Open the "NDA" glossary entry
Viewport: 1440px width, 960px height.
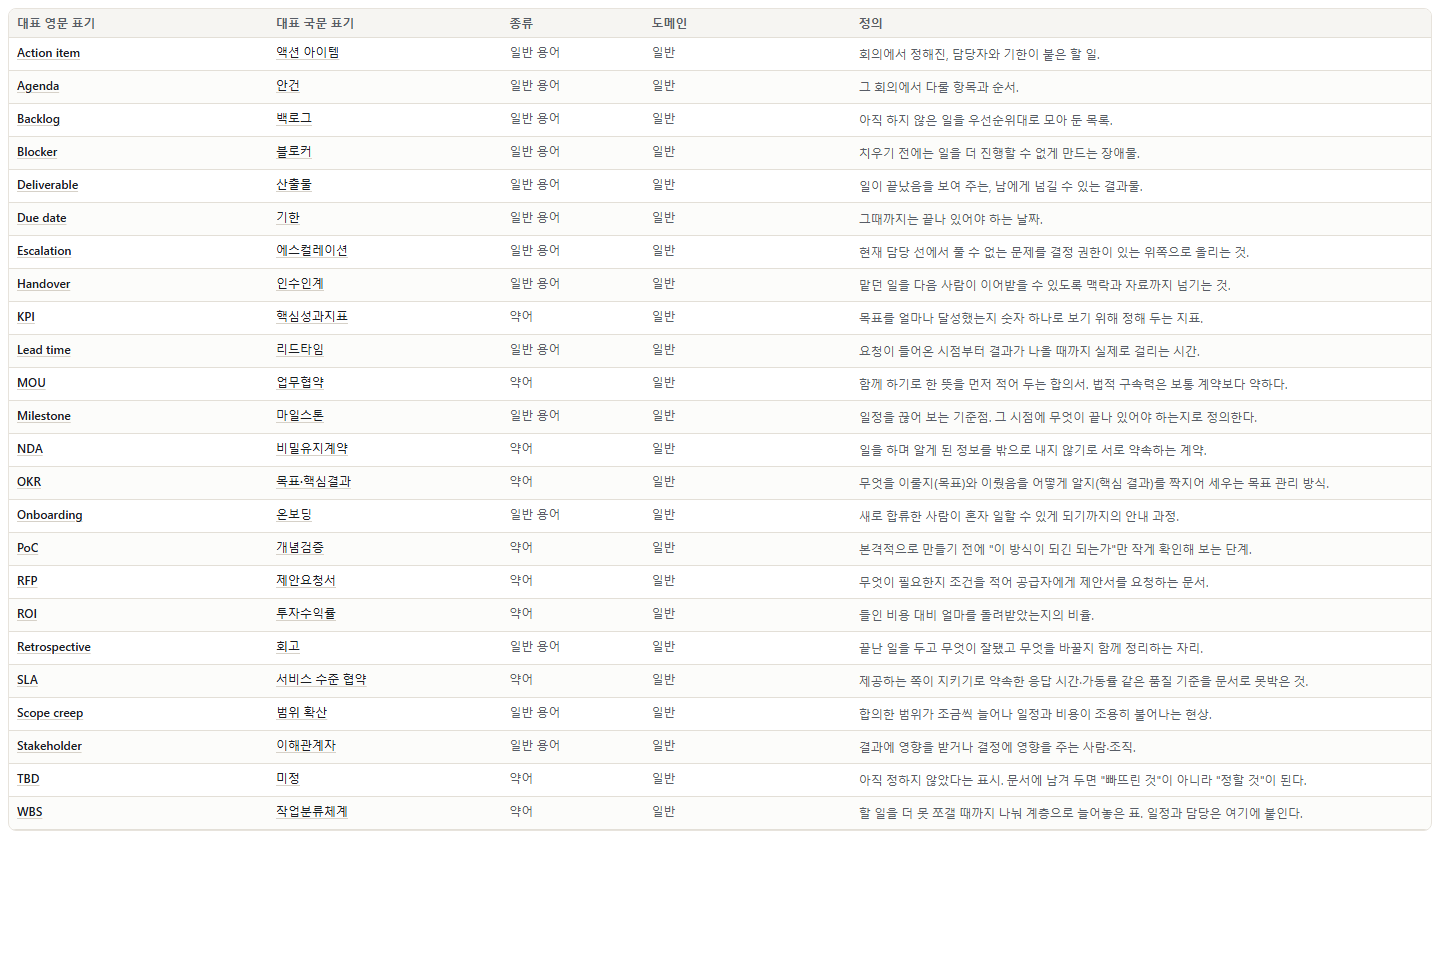30,449
